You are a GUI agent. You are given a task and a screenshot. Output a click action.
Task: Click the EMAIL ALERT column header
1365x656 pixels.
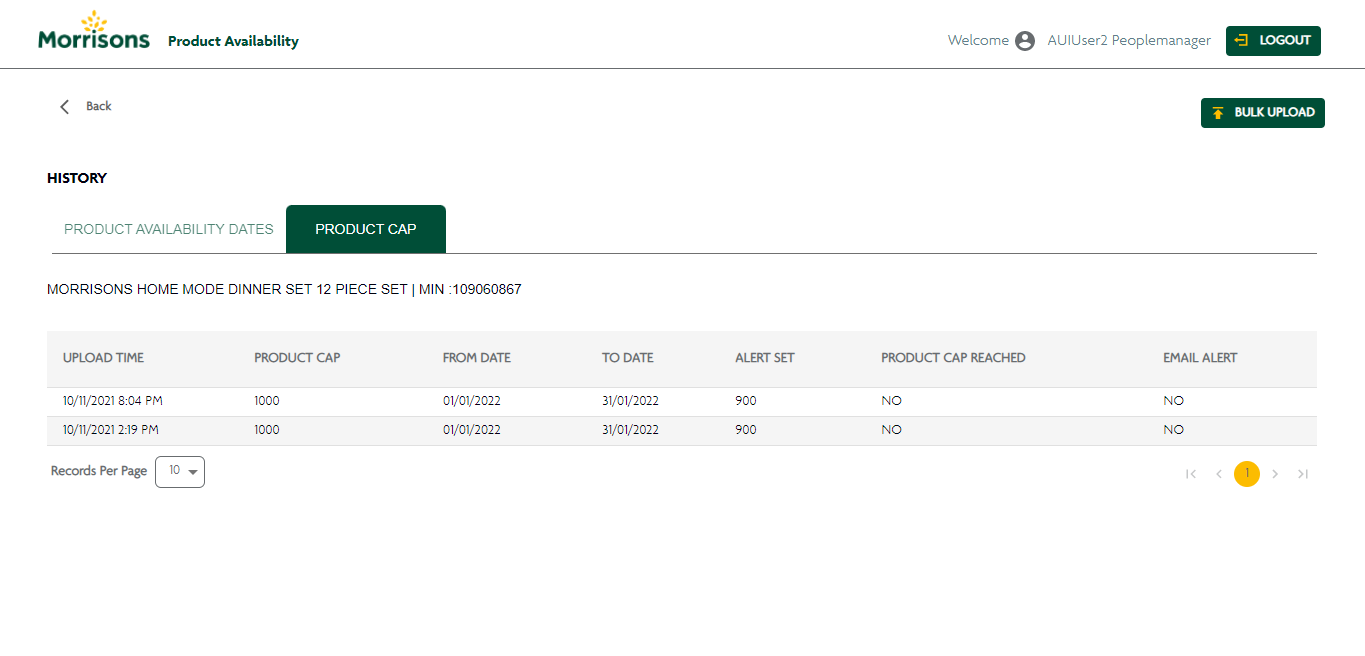click(x=1200, y=358)
